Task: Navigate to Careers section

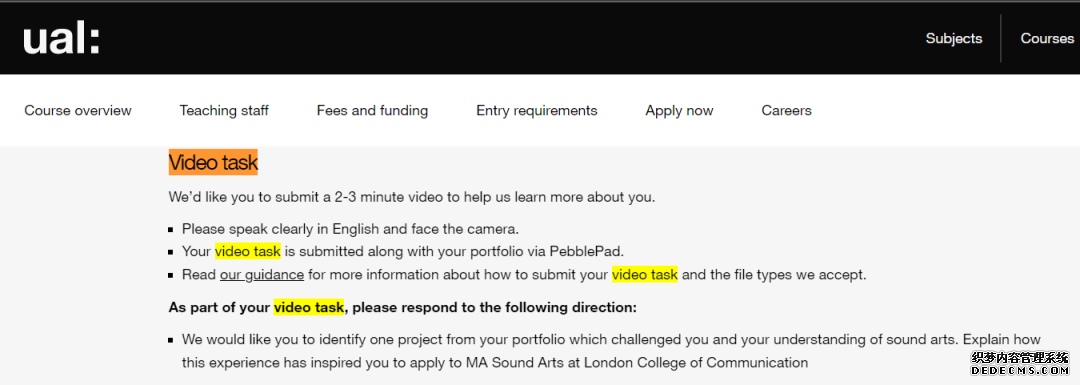Action: 786,110
